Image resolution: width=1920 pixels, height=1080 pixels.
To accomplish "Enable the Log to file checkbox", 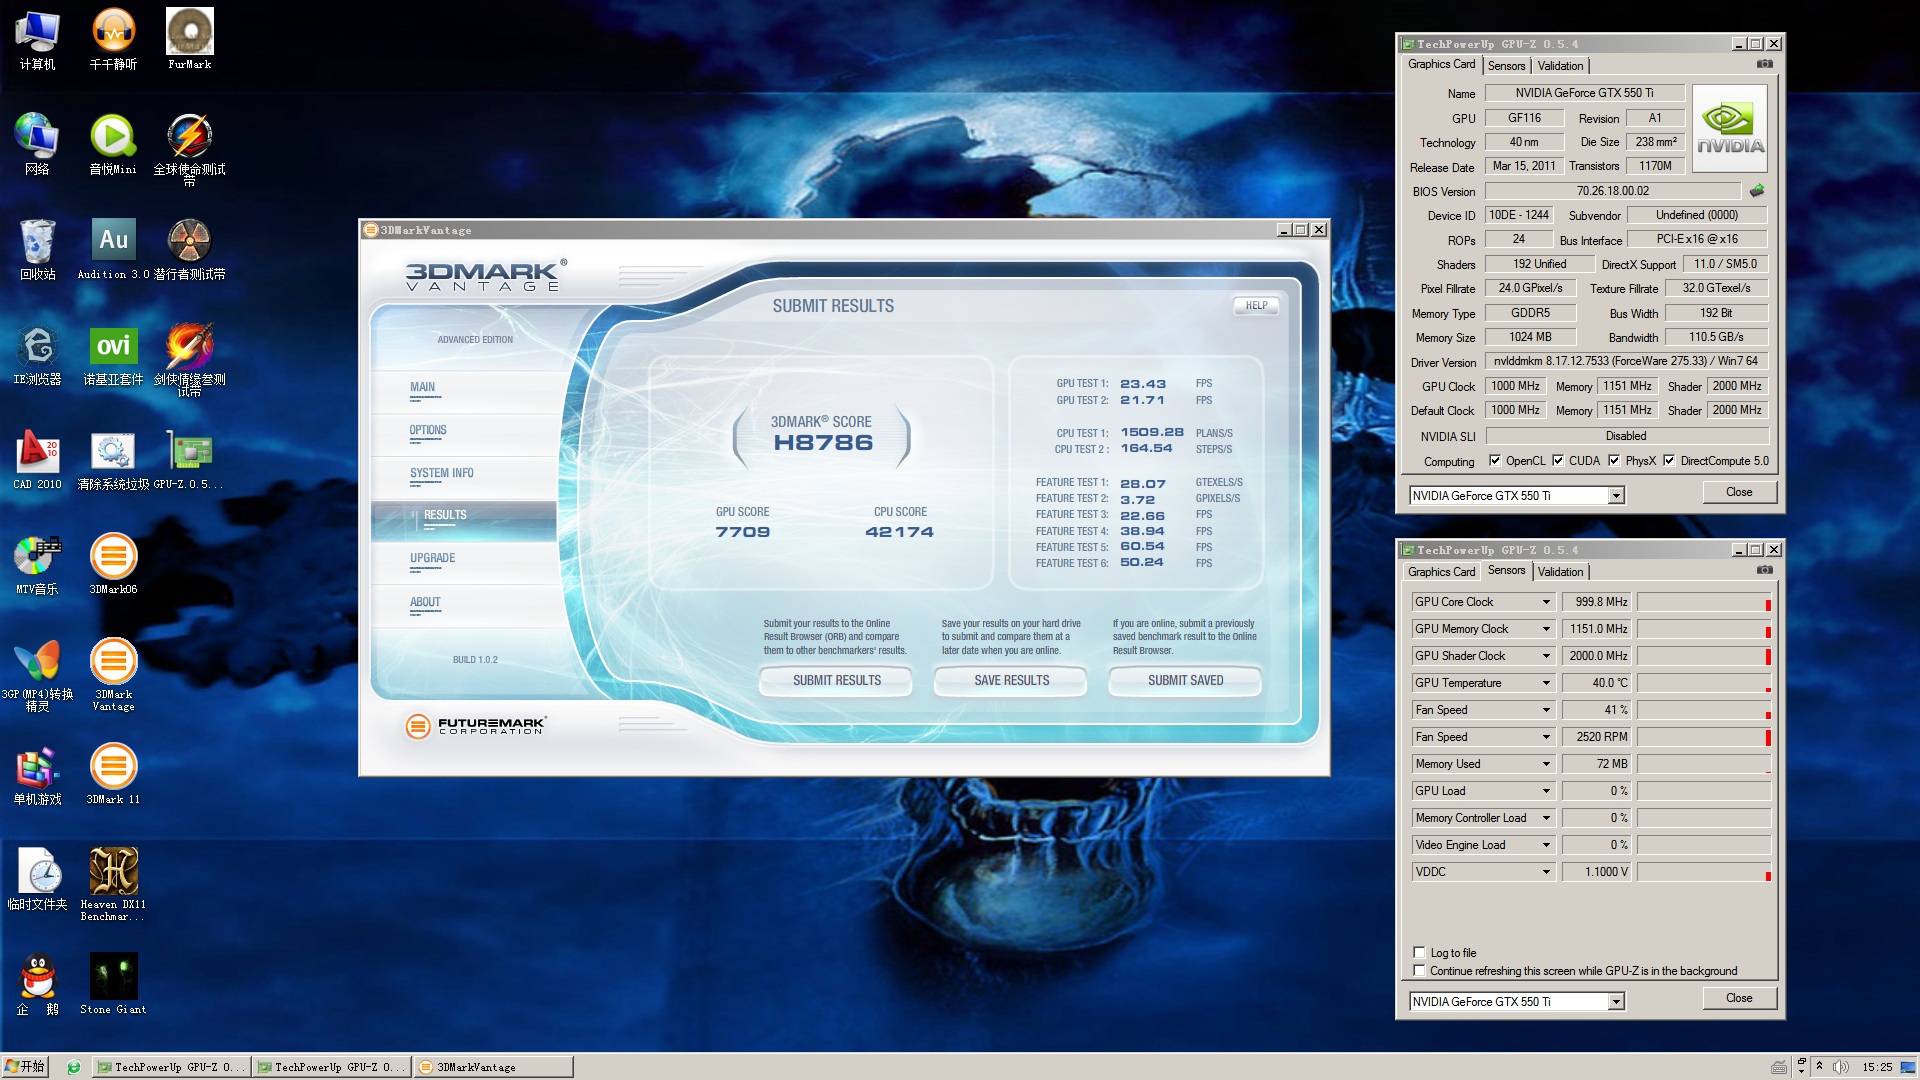I will tap(1419, 952).
